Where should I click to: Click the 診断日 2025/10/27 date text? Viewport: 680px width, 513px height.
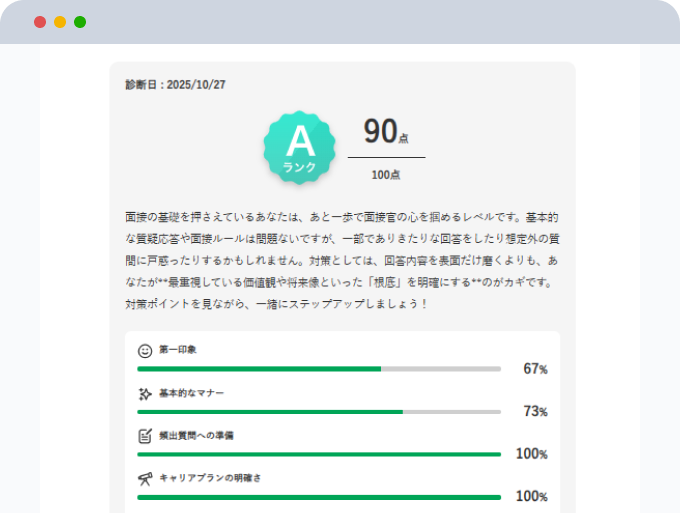[x=175, y=85]
